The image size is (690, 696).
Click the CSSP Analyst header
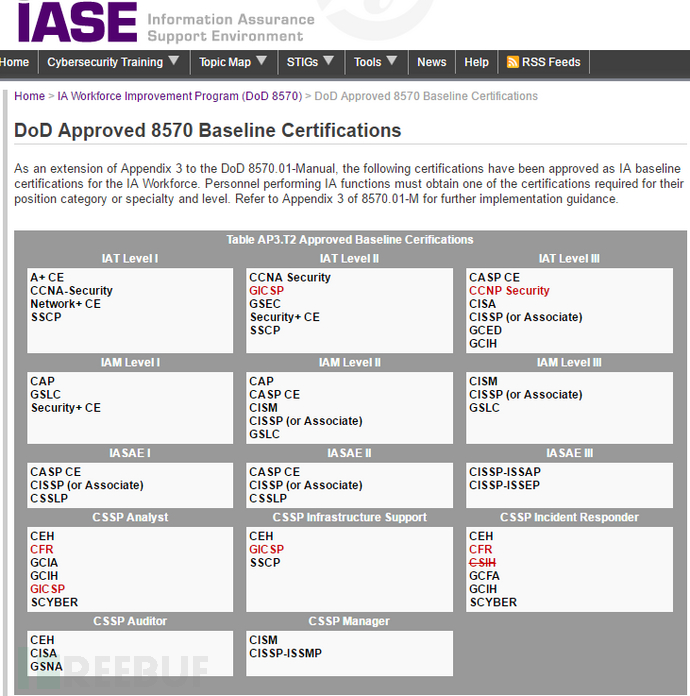pos(130,517)
